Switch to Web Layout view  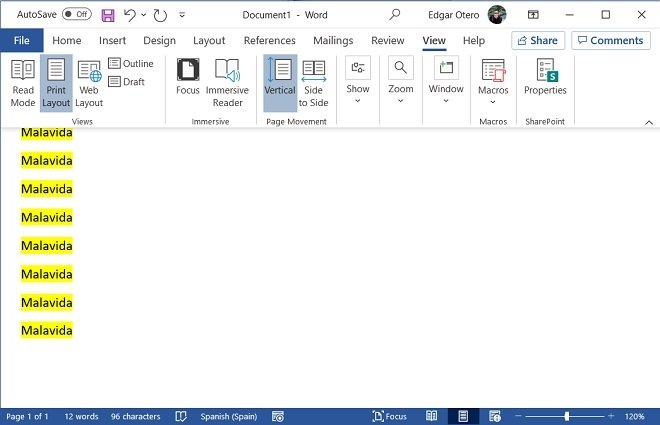tap(89, 83)
